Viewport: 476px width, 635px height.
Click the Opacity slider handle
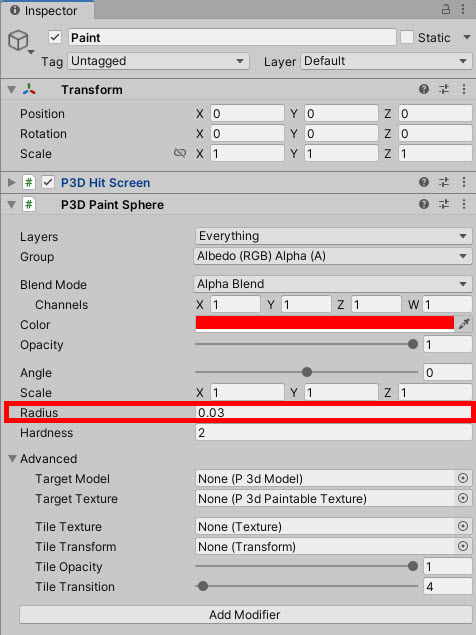pyautogui.click(x=413, y=344)
